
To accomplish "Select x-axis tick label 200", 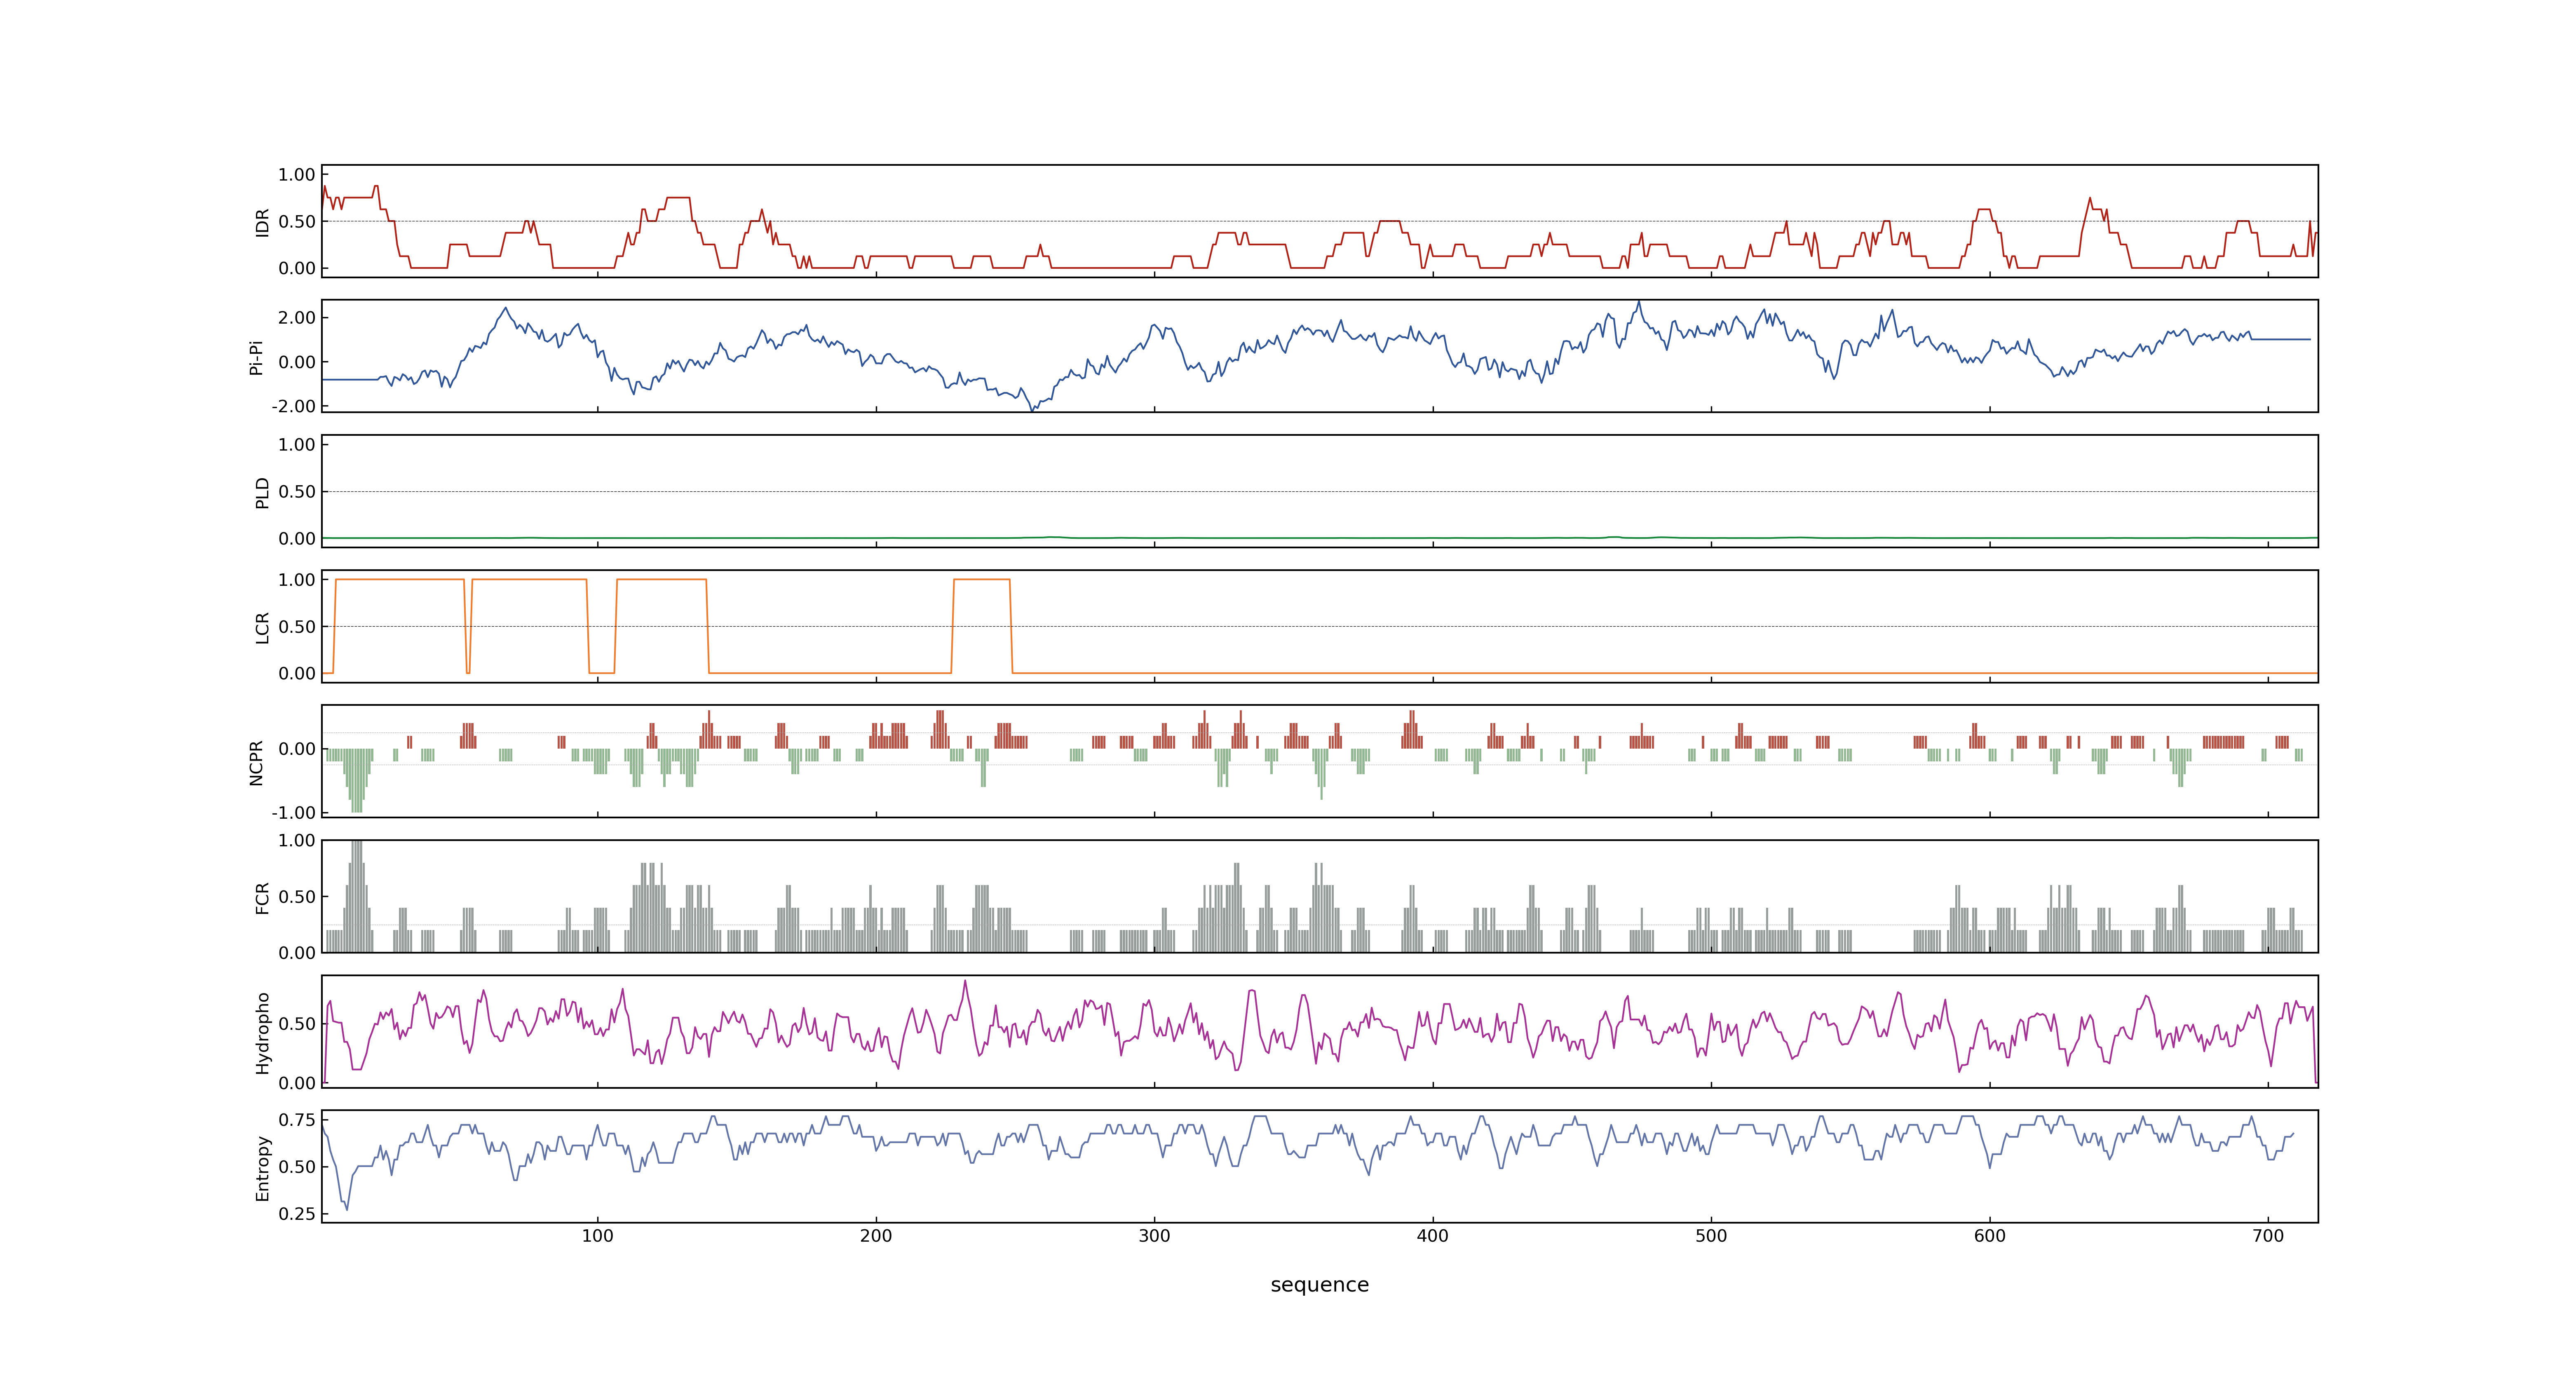I will (876, 1236).
